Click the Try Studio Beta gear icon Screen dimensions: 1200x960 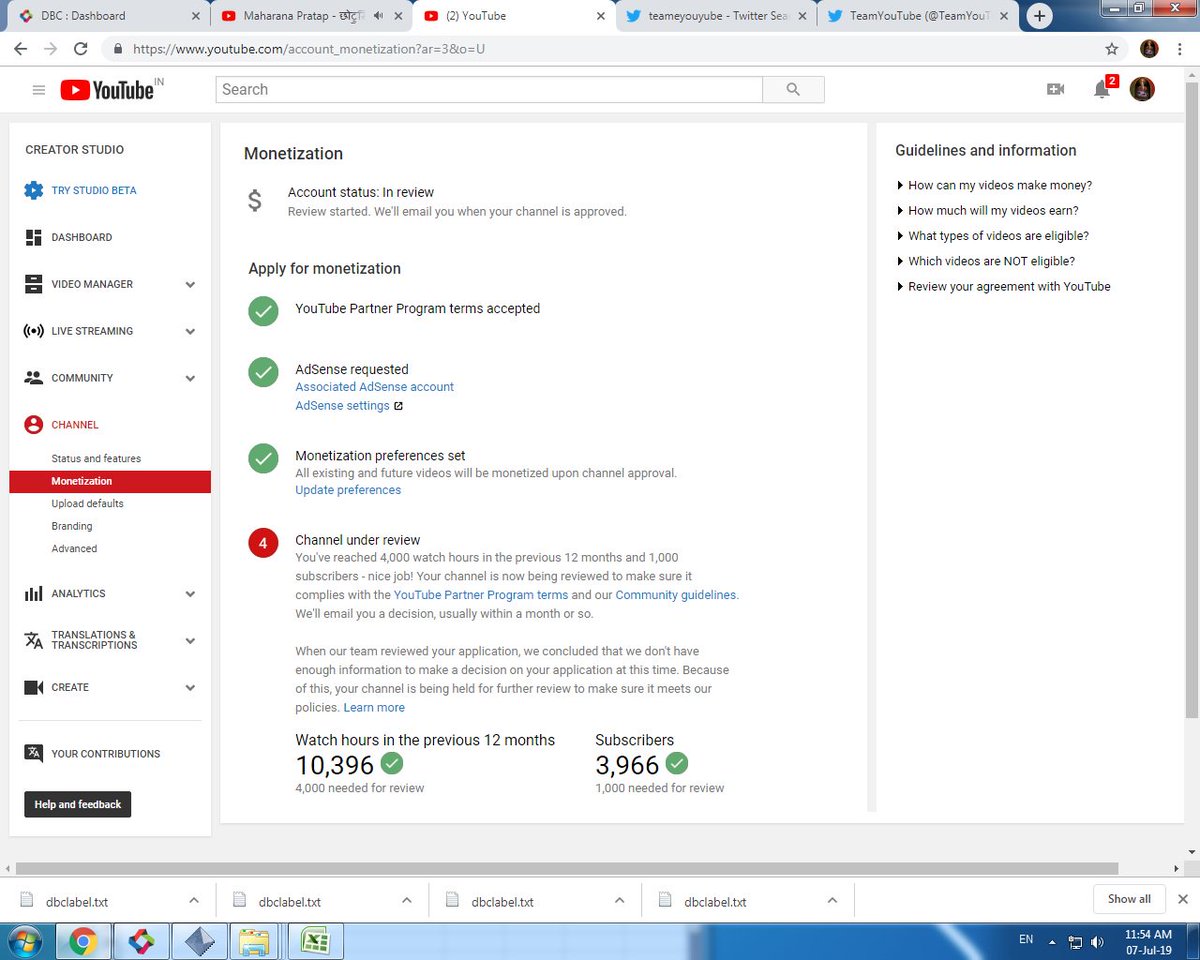pyautogui.click(x=33, y=190)
